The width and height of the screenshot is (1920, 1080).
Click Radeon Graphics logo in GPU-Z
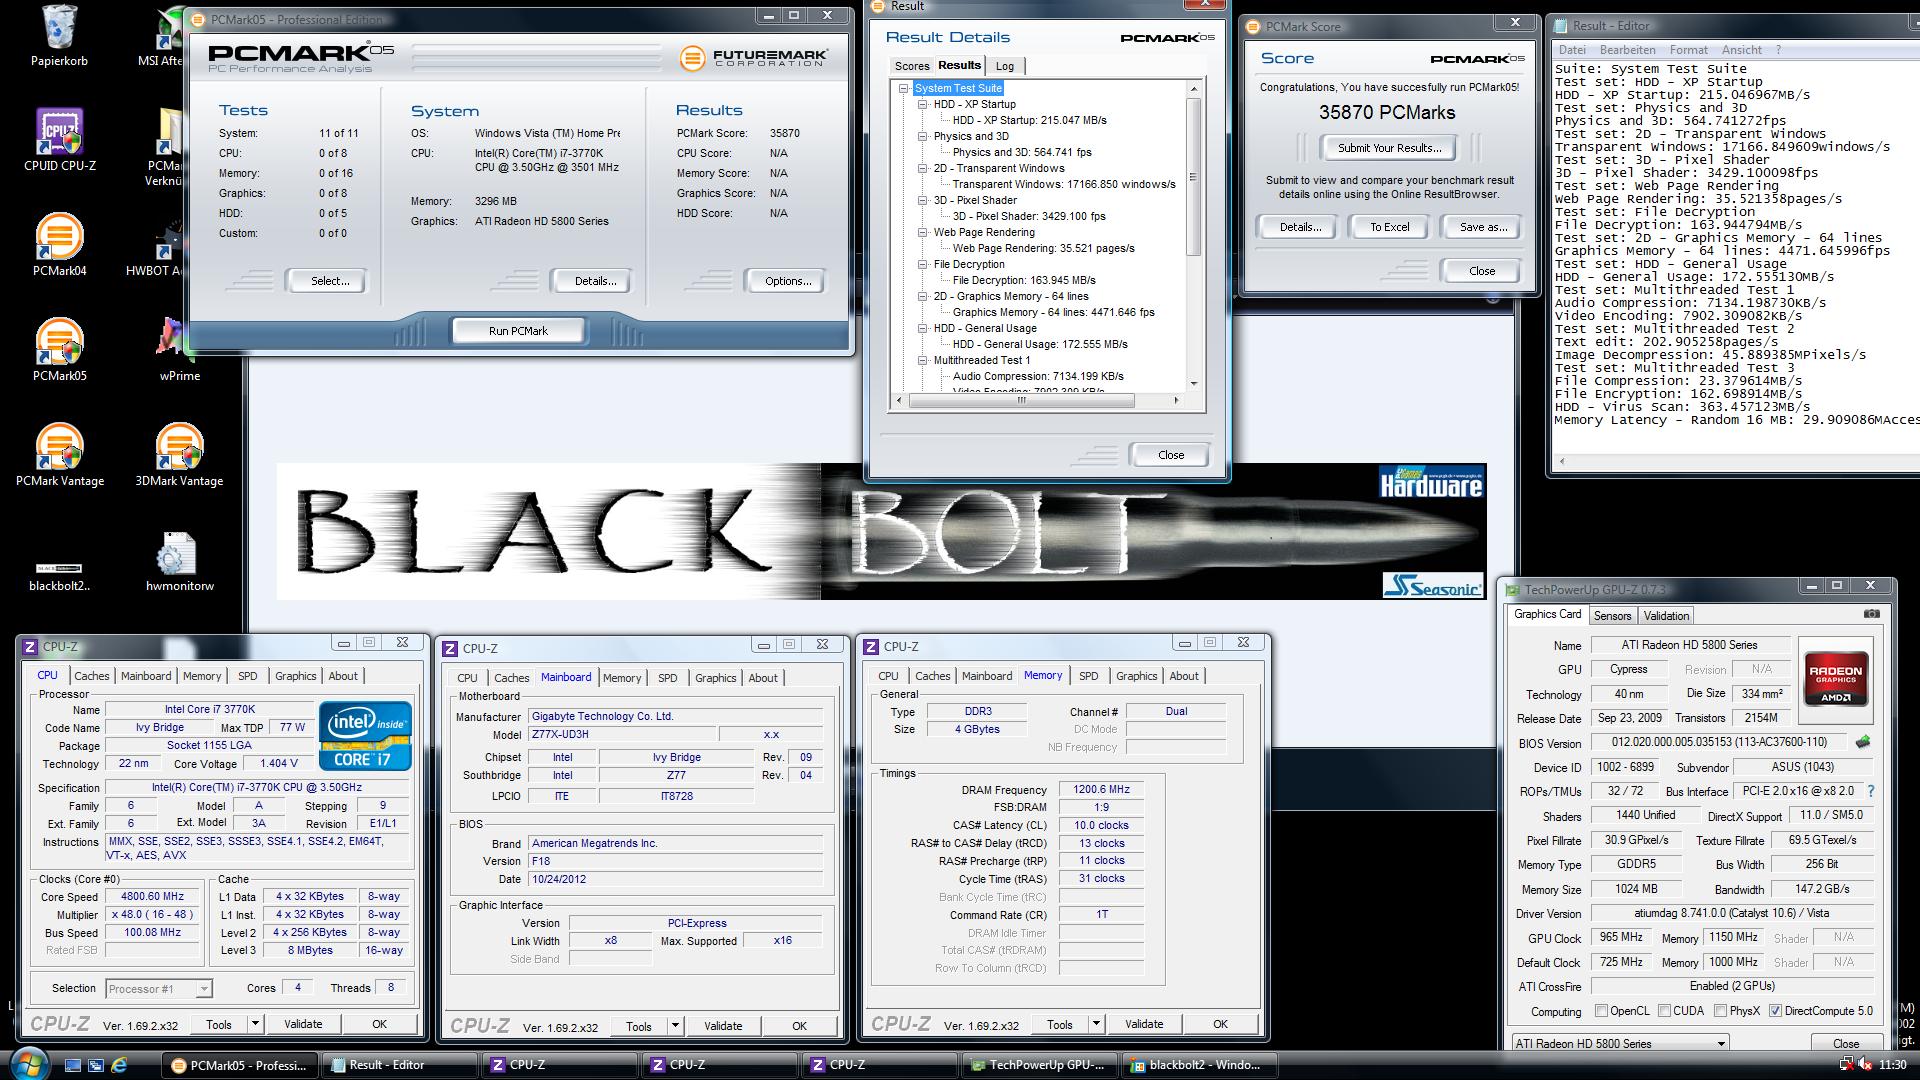[1835, 679]
